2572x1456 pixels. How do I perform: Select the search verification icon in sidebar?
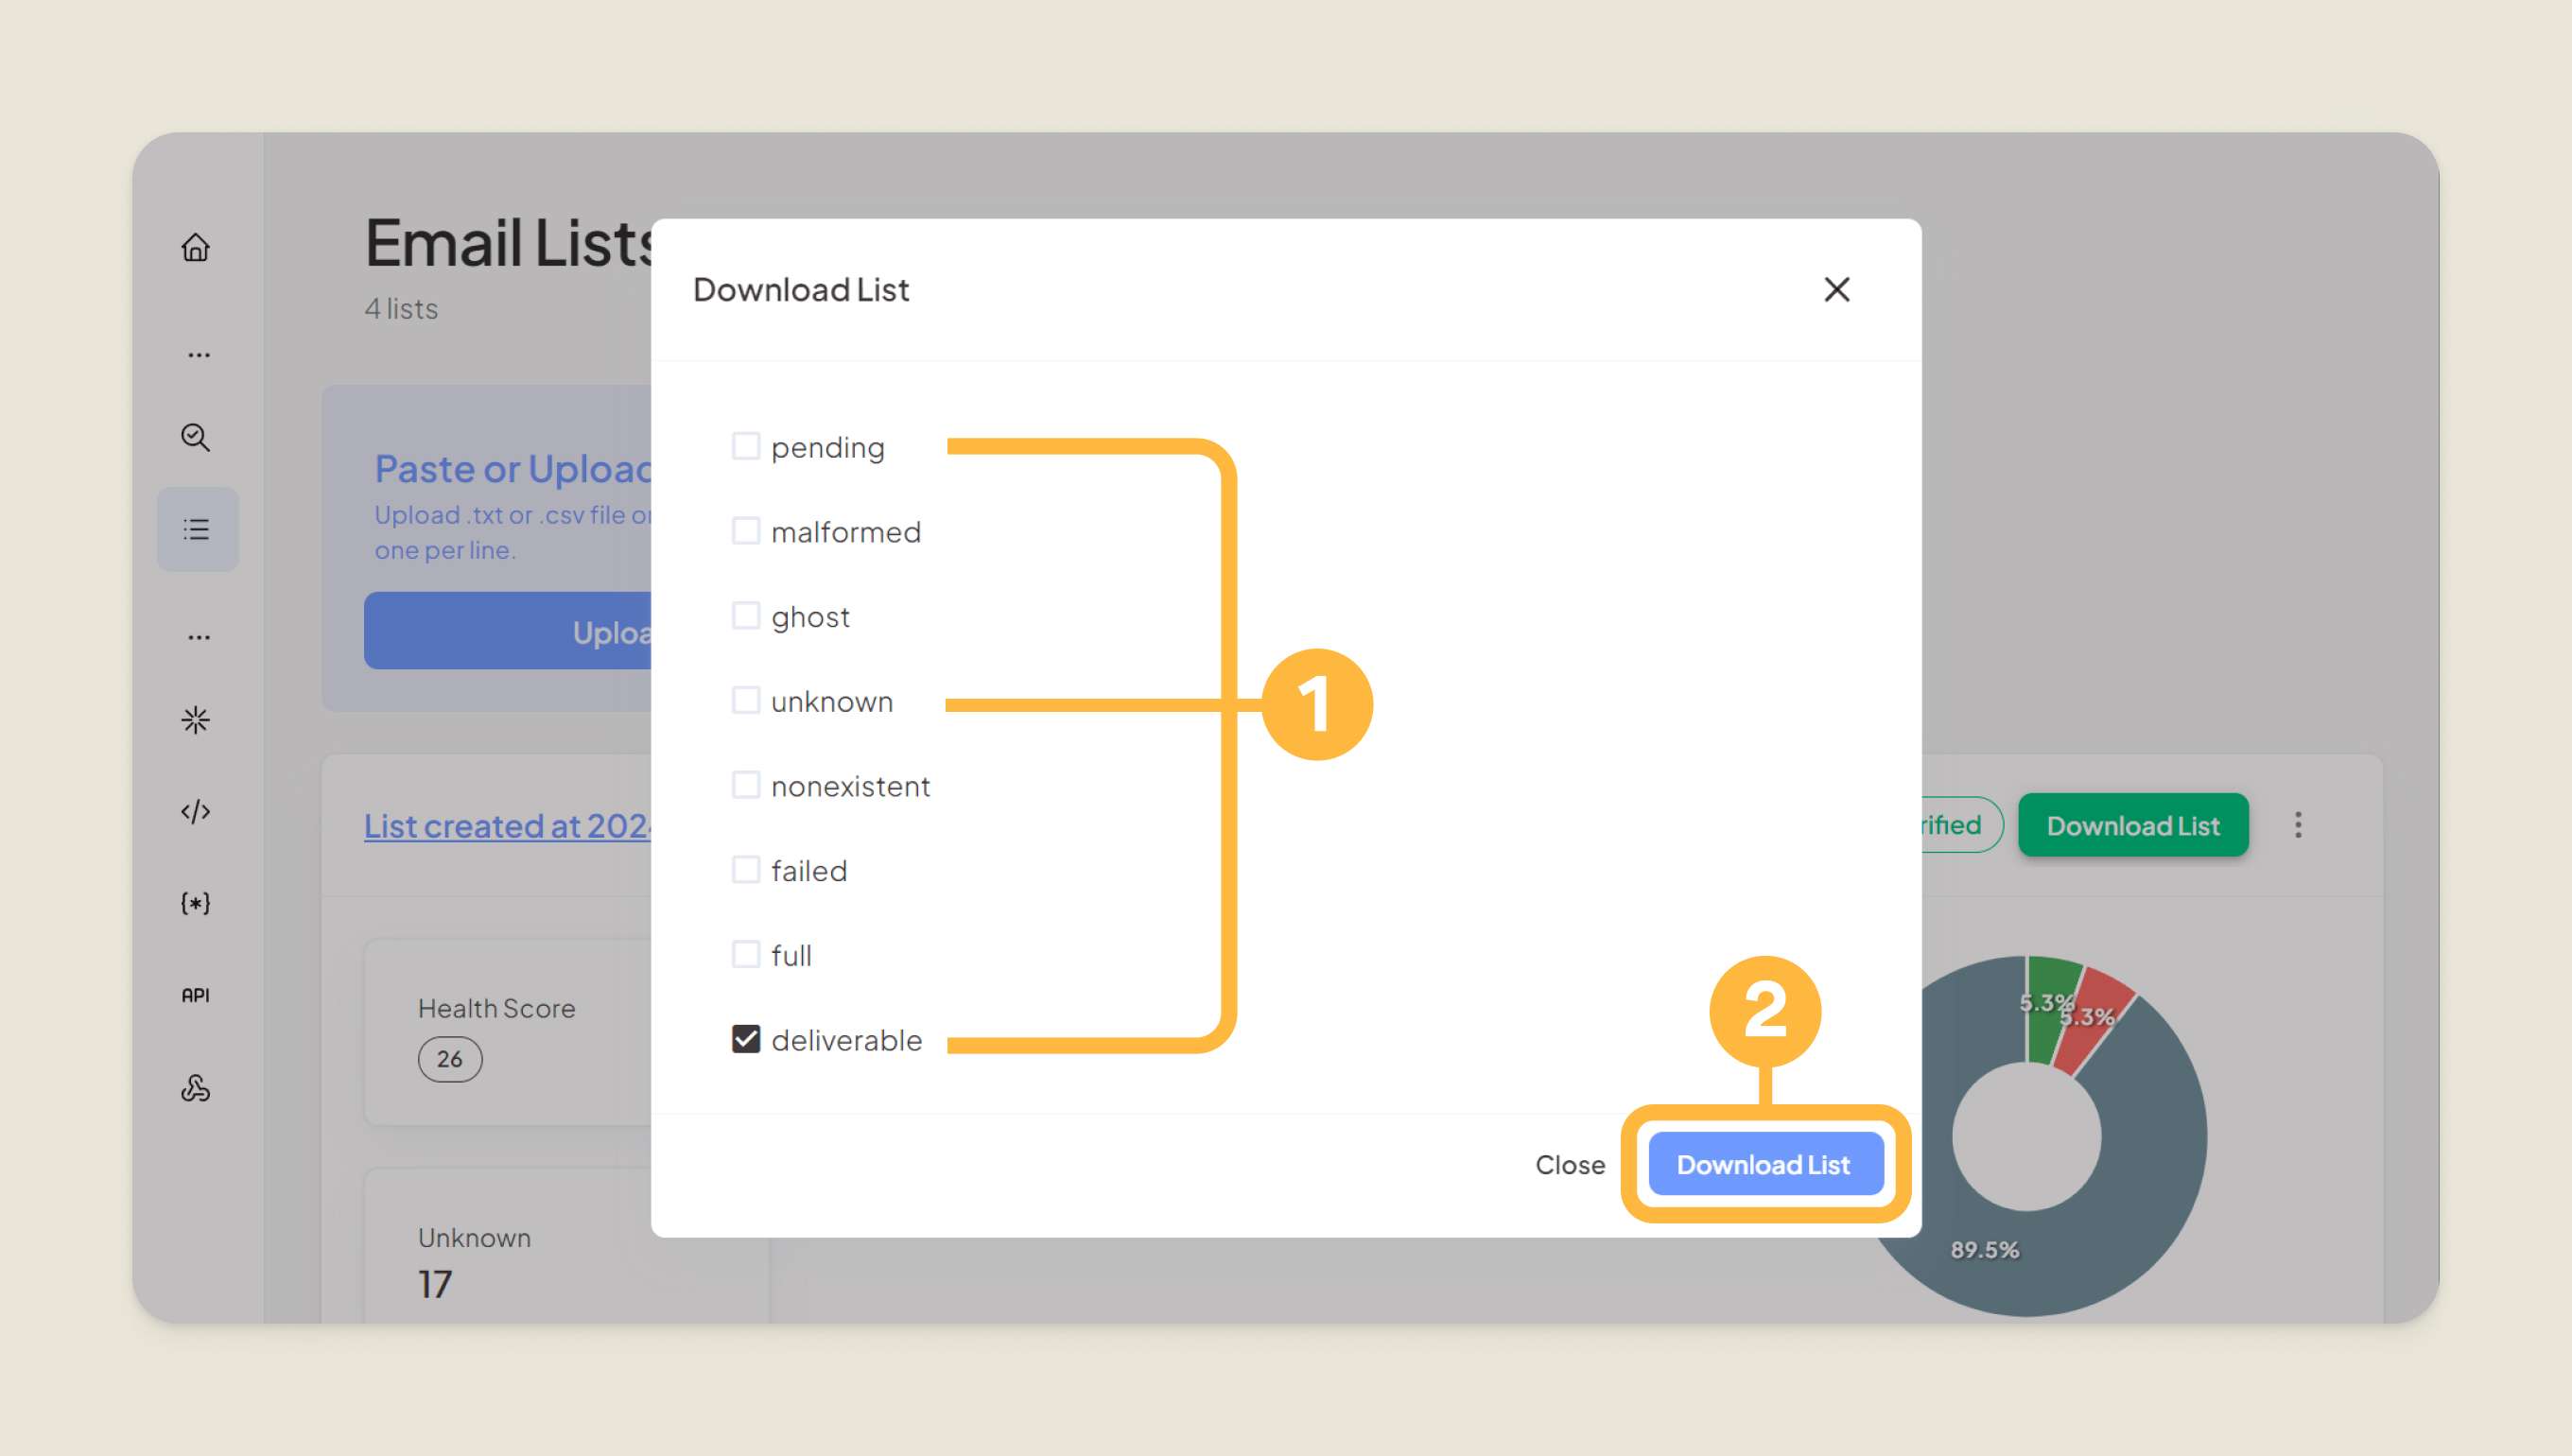(196, 437)
